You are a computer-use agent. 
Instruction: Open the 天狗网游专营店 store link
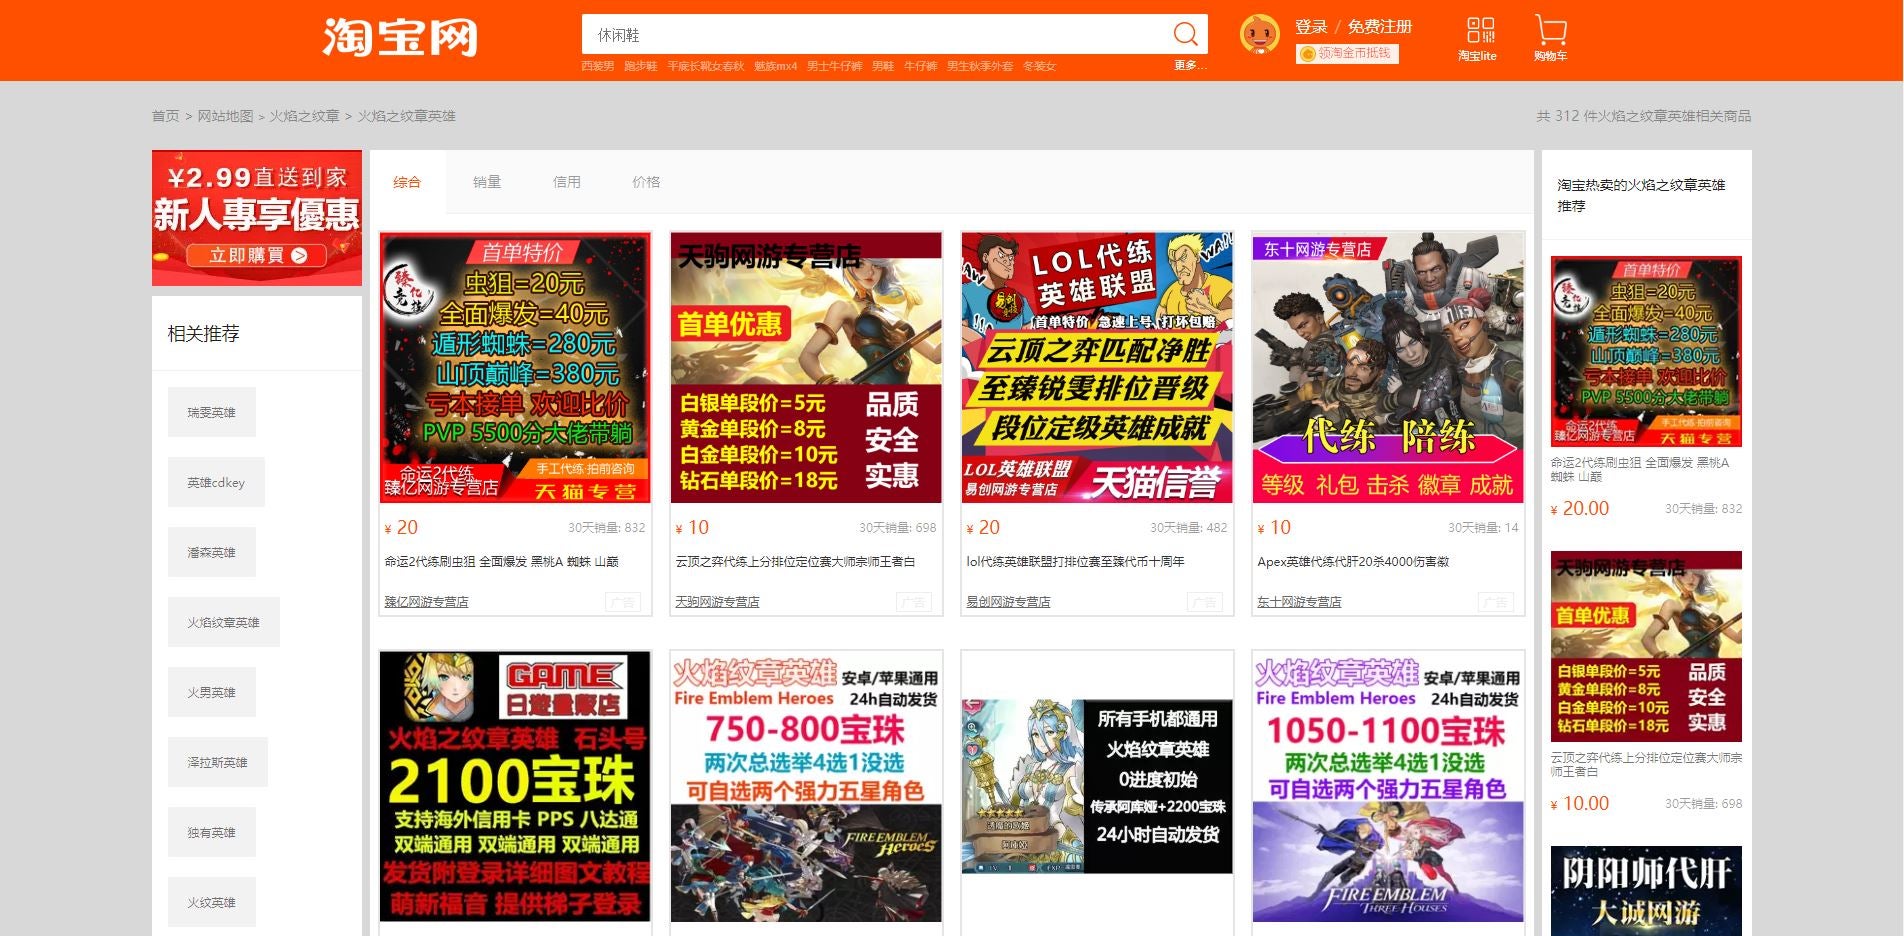click(x=717, y=602)
